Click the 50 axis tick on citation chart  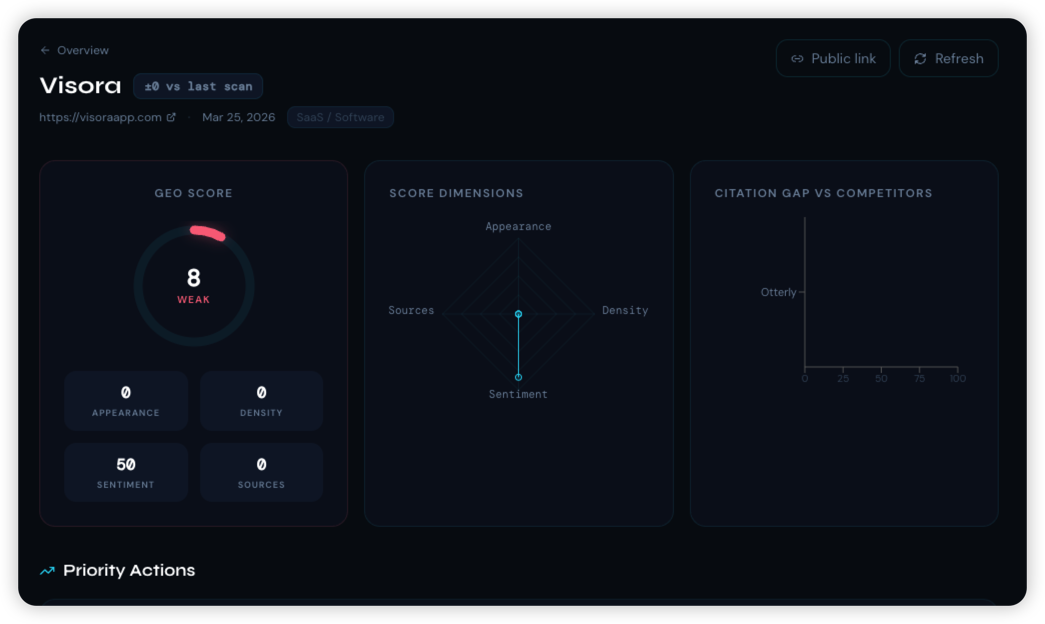(881, 379)
